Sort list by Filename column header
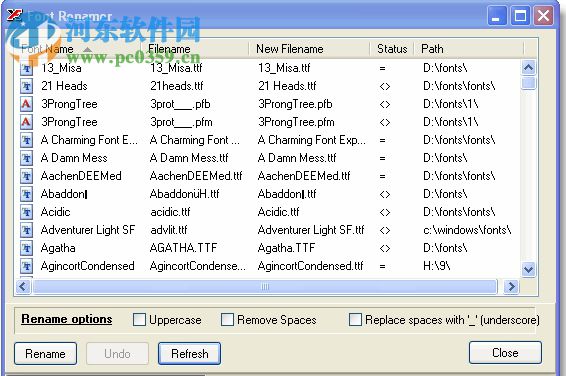The height and width of the screenshot is (376, 566). pyautogui.click(x=195, y=49)
